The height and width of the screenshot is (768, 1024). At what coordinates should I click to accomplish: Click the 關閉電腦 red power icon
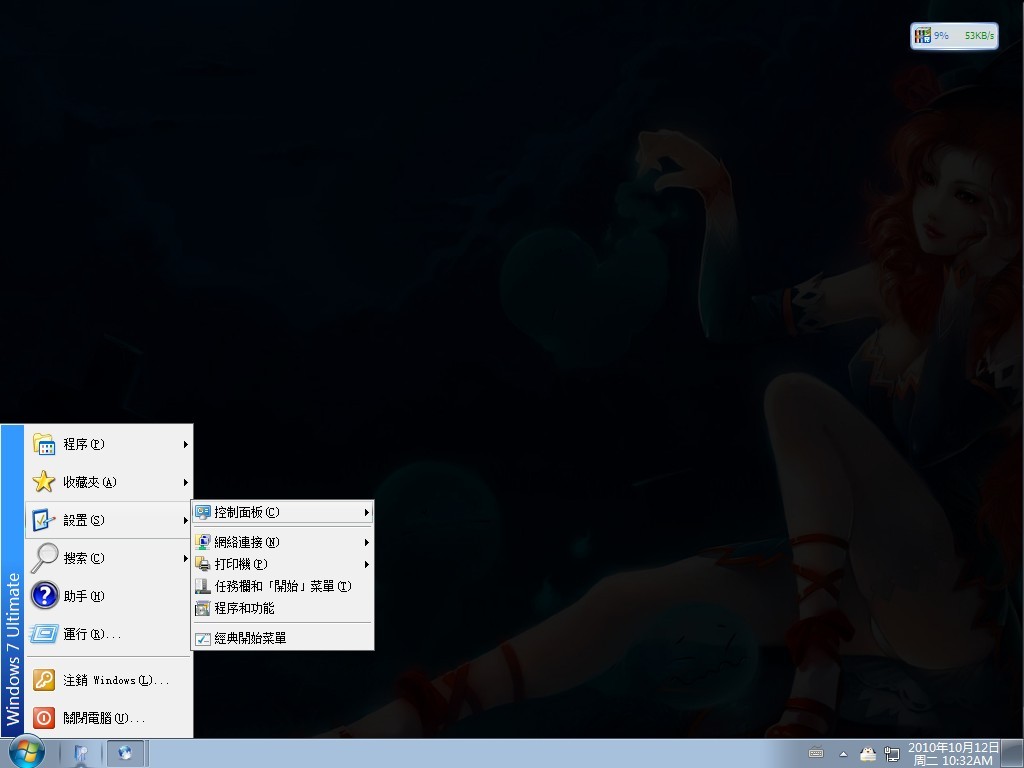(x=44, y=718)
